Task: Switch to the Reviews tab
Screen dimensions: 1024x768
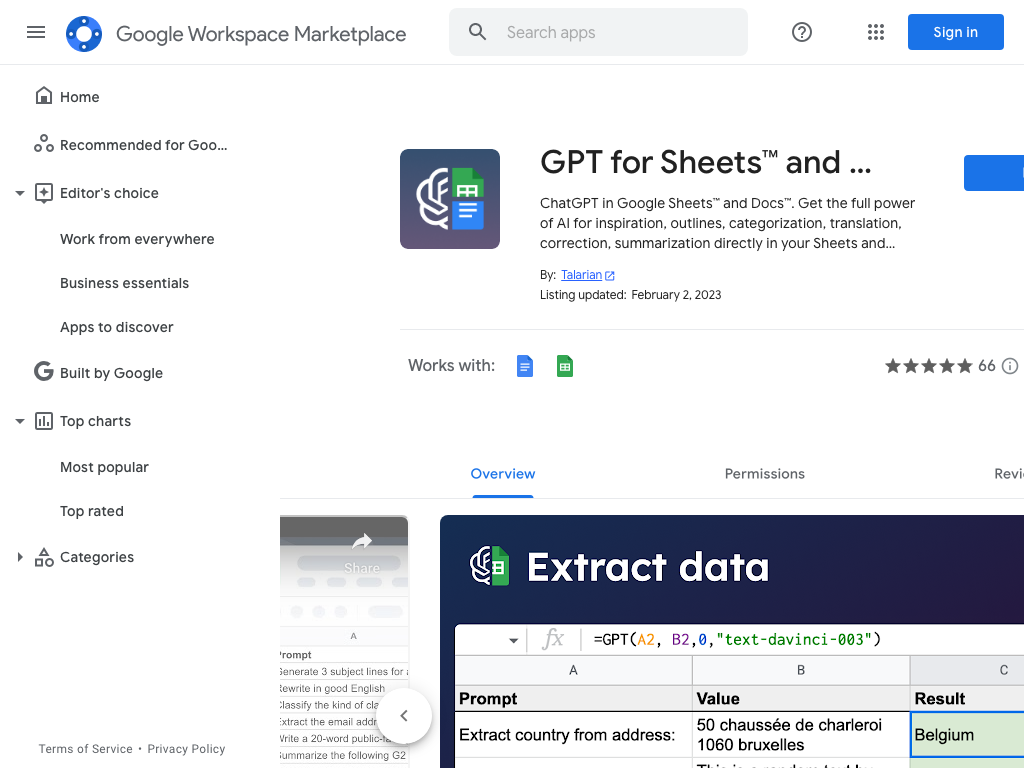Action: pos(1008,473)
